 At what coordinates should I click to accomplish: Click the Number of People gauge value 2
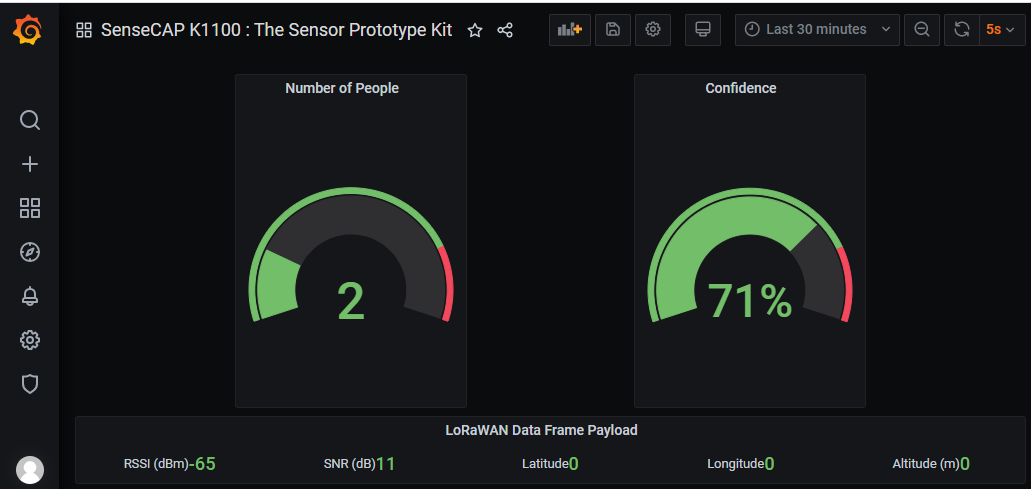point(350,301)
